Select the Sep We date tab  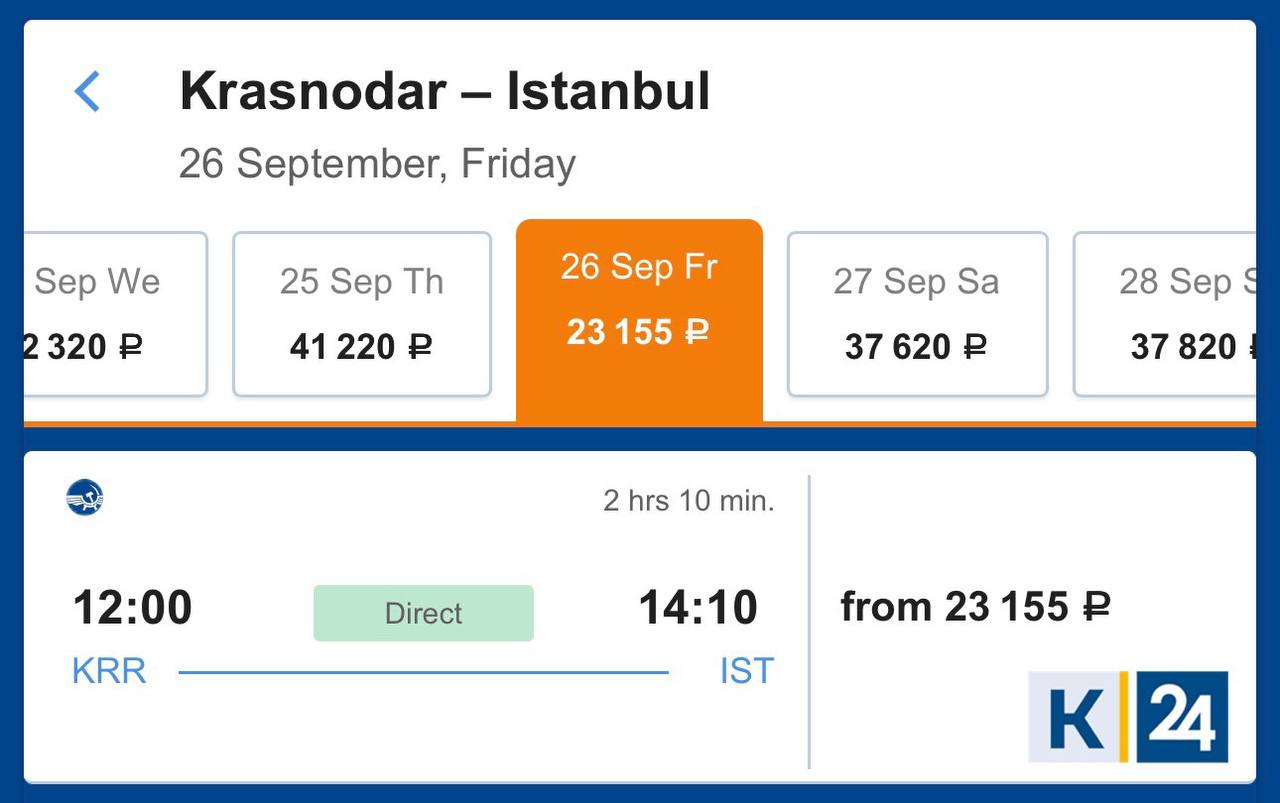(x=116, y=314)
